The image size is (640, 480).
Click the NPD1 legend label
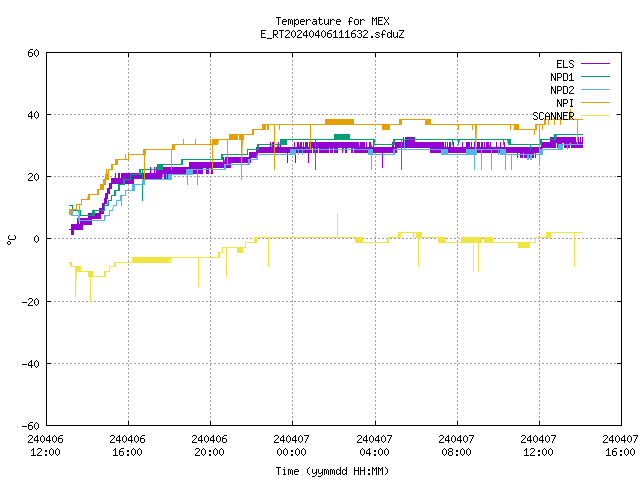(x=562, y=77)
